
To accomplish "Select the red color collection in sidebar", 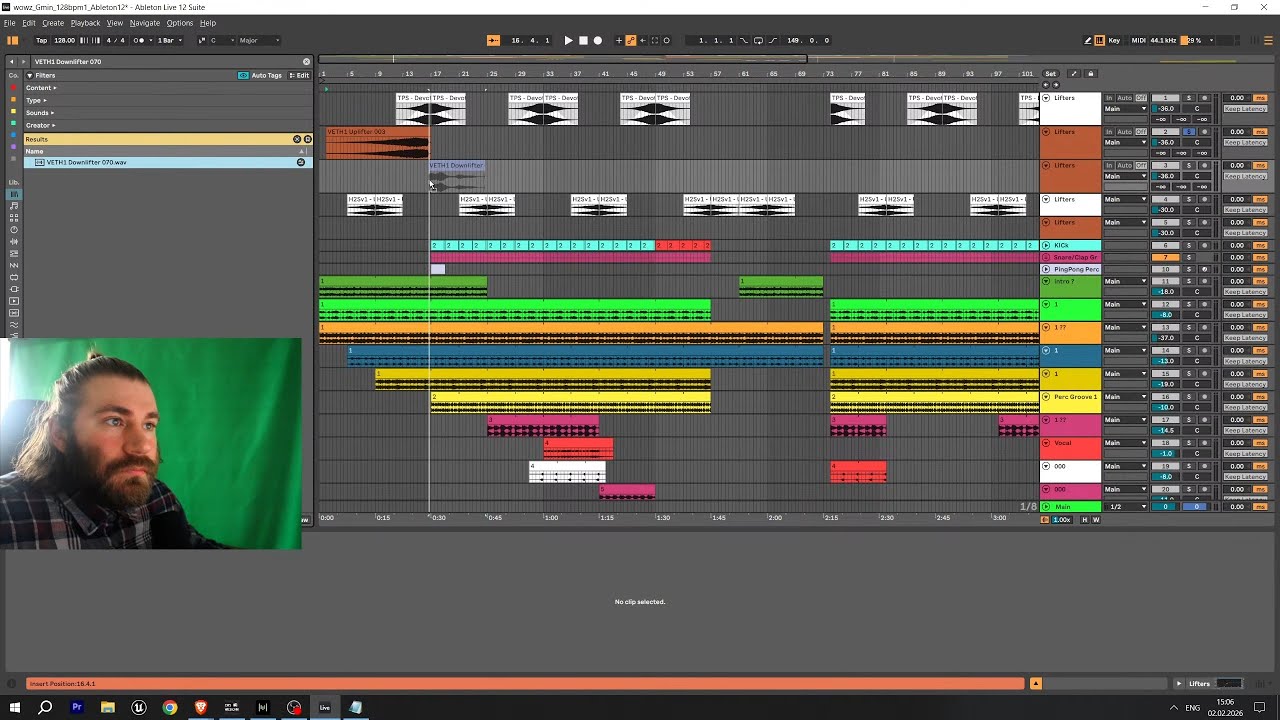I will pos(13,87).
